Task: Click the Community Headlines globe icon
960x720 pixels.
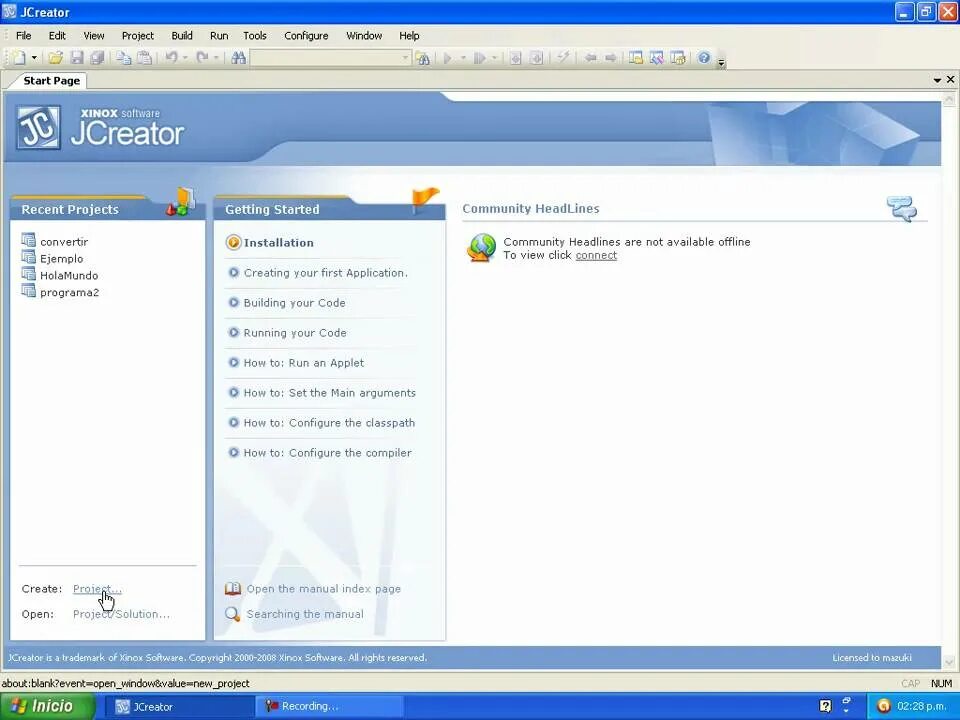Action: [x=482, y=248]
